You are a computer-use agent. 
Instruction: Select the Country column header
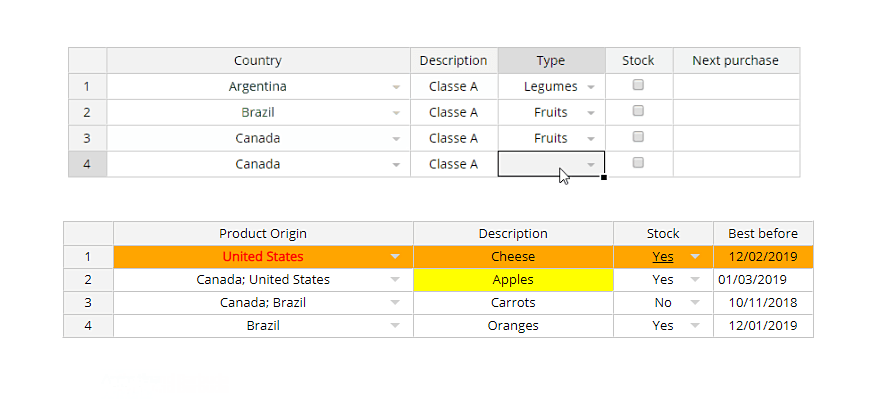pyautogui.click(x=258, y=61)
